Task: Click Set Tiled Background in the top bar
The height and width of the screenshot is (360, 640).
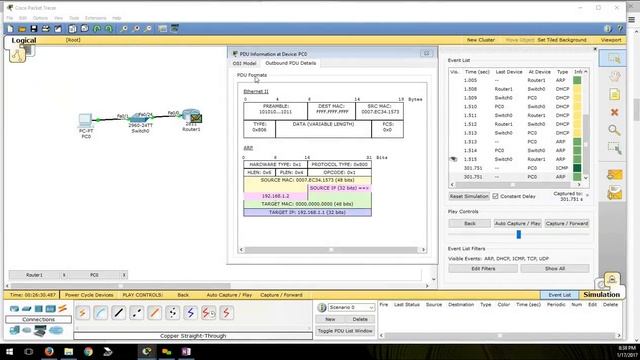Action: 562,40
